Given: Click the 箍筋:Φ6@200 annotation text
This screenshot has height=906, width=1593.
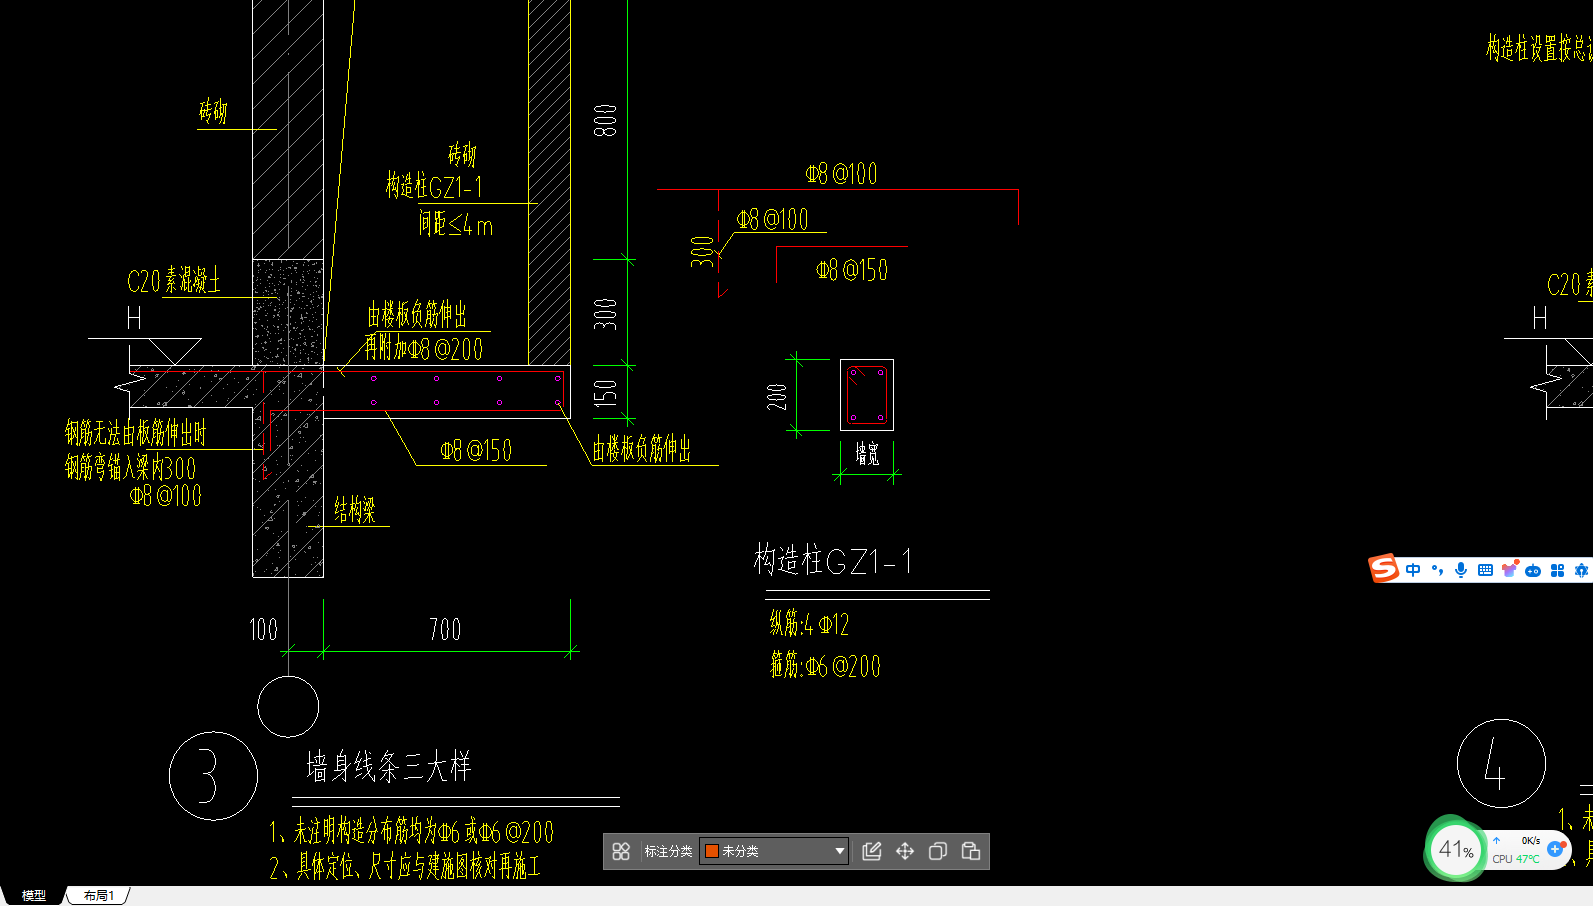Looking at the screenshot, I should [825, 665].
